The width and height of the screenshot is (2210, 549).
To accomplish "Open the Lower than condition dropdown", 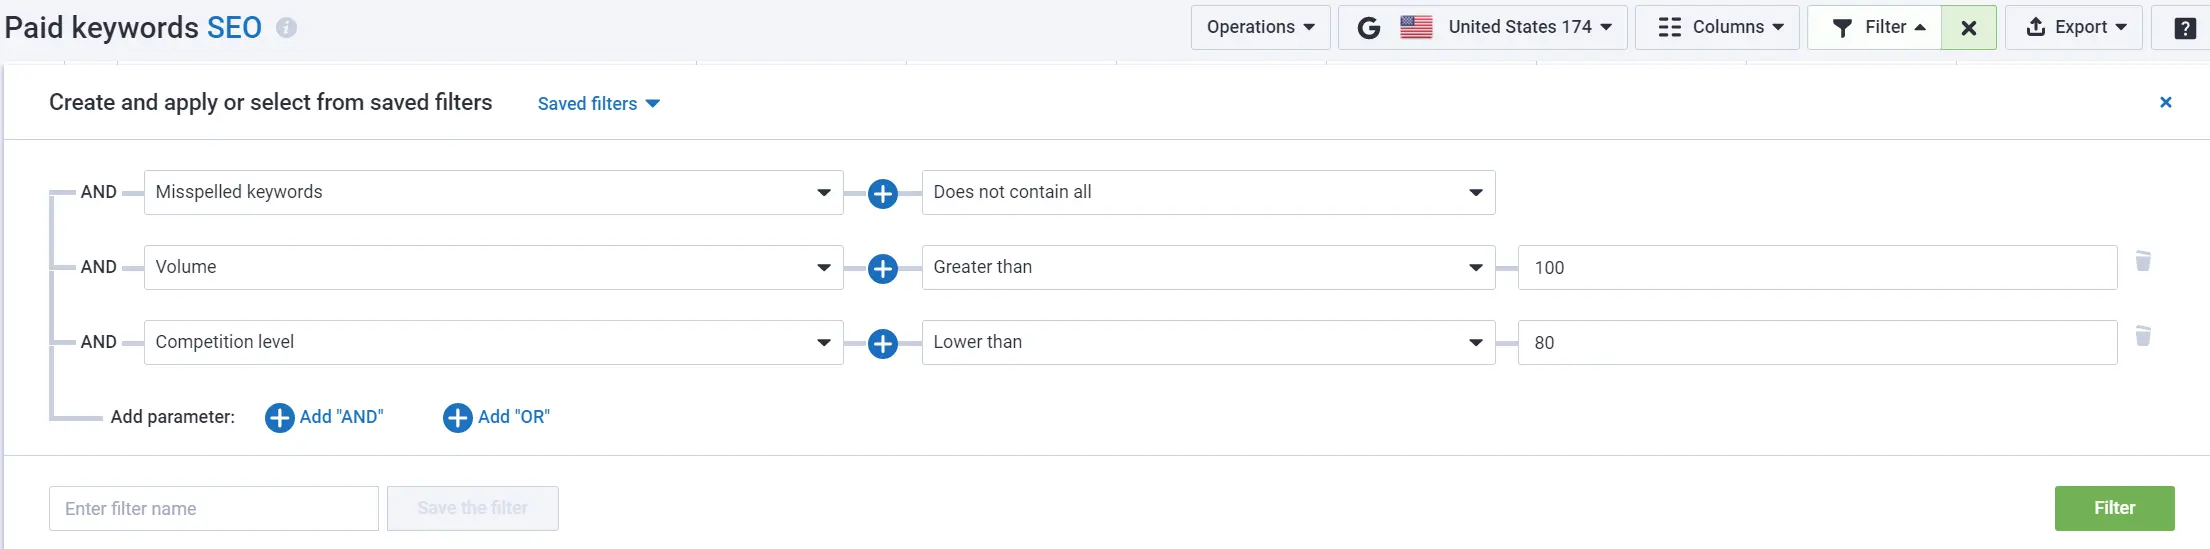I will 1208,342.
